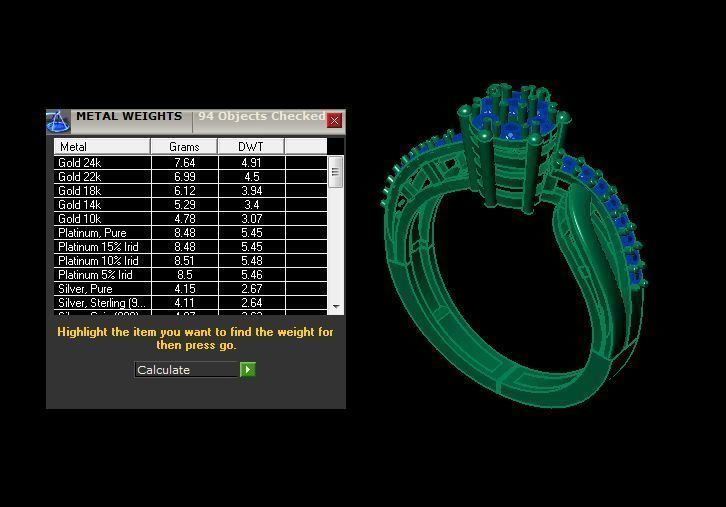
Task: Select the Platinum, Pure row
Action: coord(190,232)
